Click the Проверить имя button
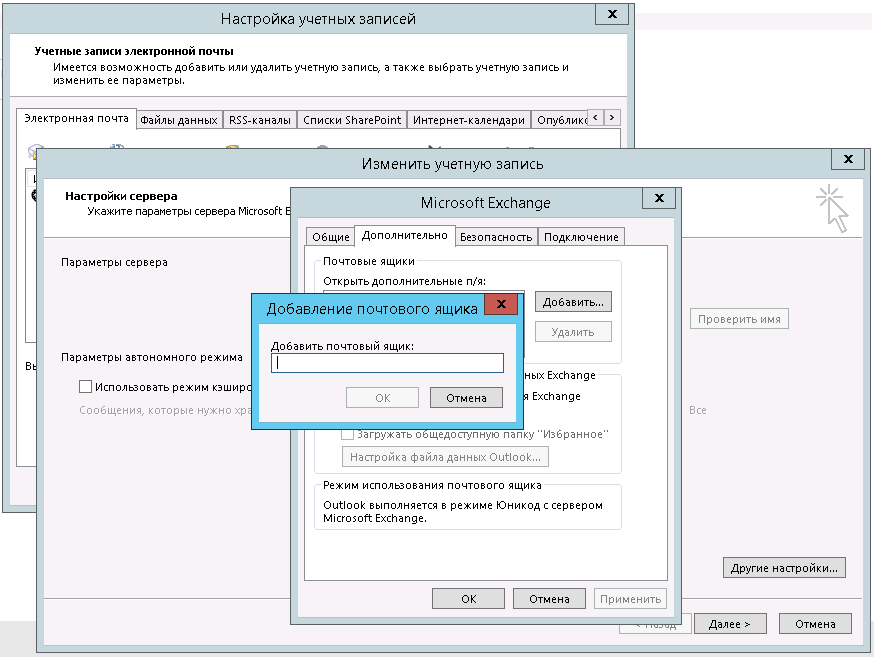 pos(739,319)
